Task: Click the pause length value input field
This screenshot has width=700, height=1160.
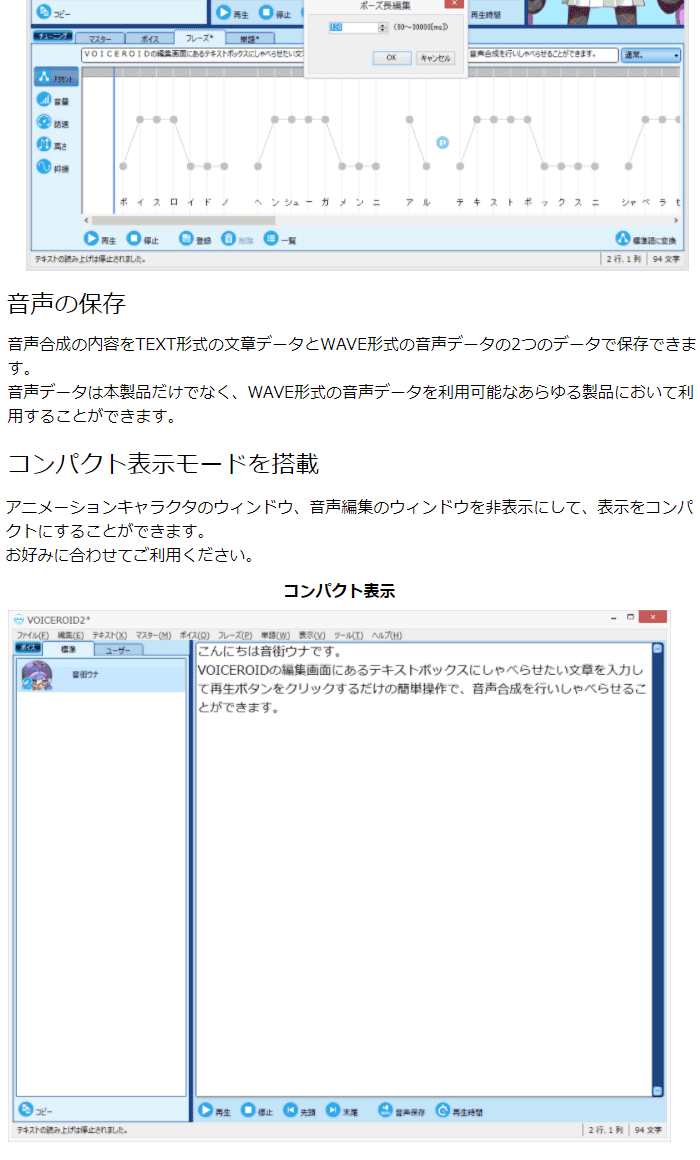Action: click(x=353, y=27)
